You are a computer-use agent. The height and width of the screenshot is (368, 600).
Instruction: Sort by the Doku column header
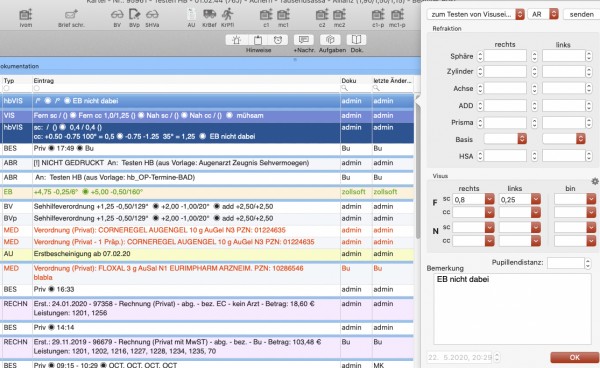tap(356, 81)
